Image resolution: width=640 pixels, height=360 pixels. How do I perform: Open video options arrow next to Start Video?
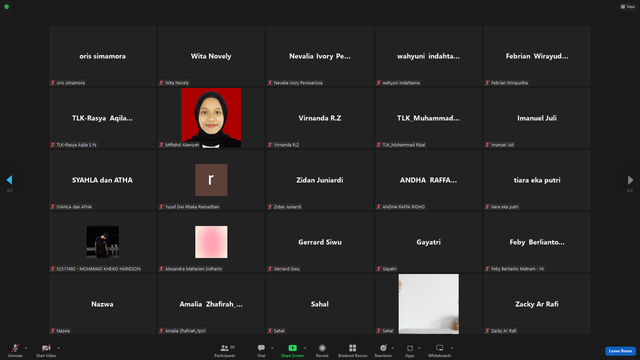point(58,348)
